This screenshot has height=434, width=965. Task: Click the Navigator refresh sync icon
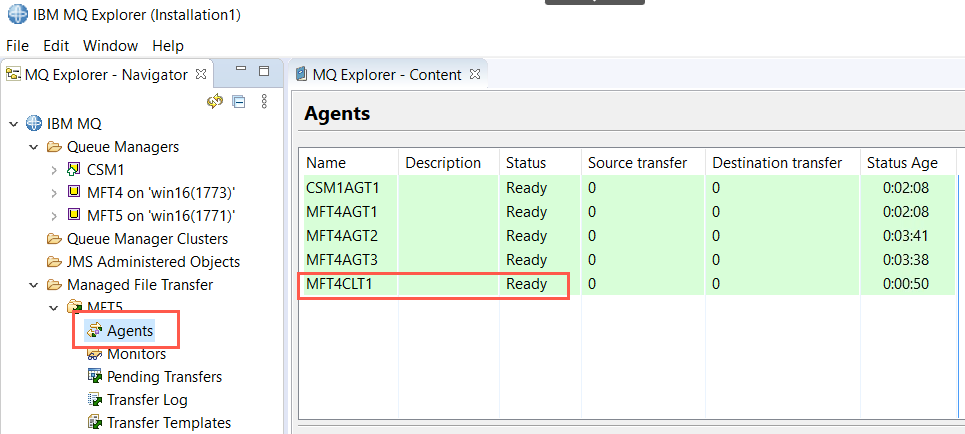click(x=215, y=102)
